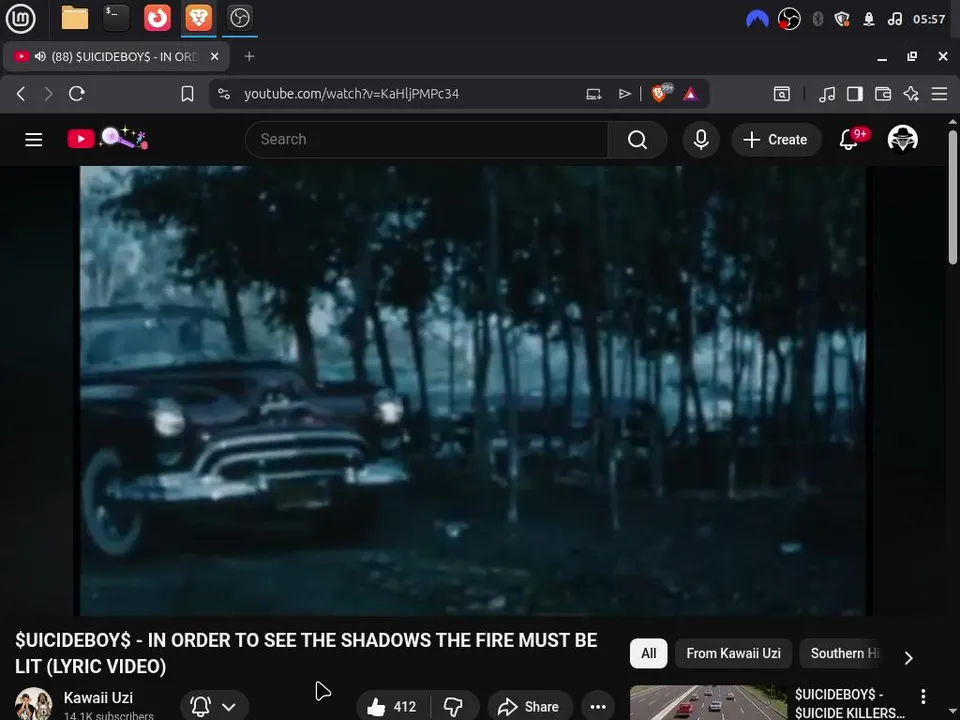
Task: Click the install app icon in address bar
Action: click(x=593, y=94)
